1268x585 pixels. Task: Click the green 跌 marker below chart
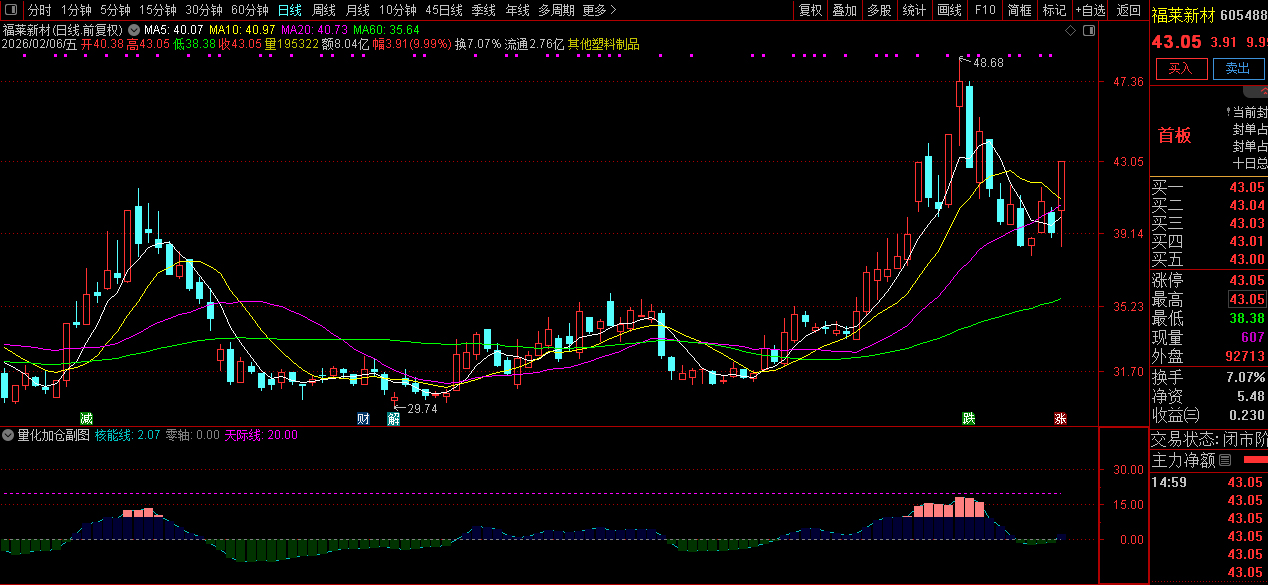[968, 418]
